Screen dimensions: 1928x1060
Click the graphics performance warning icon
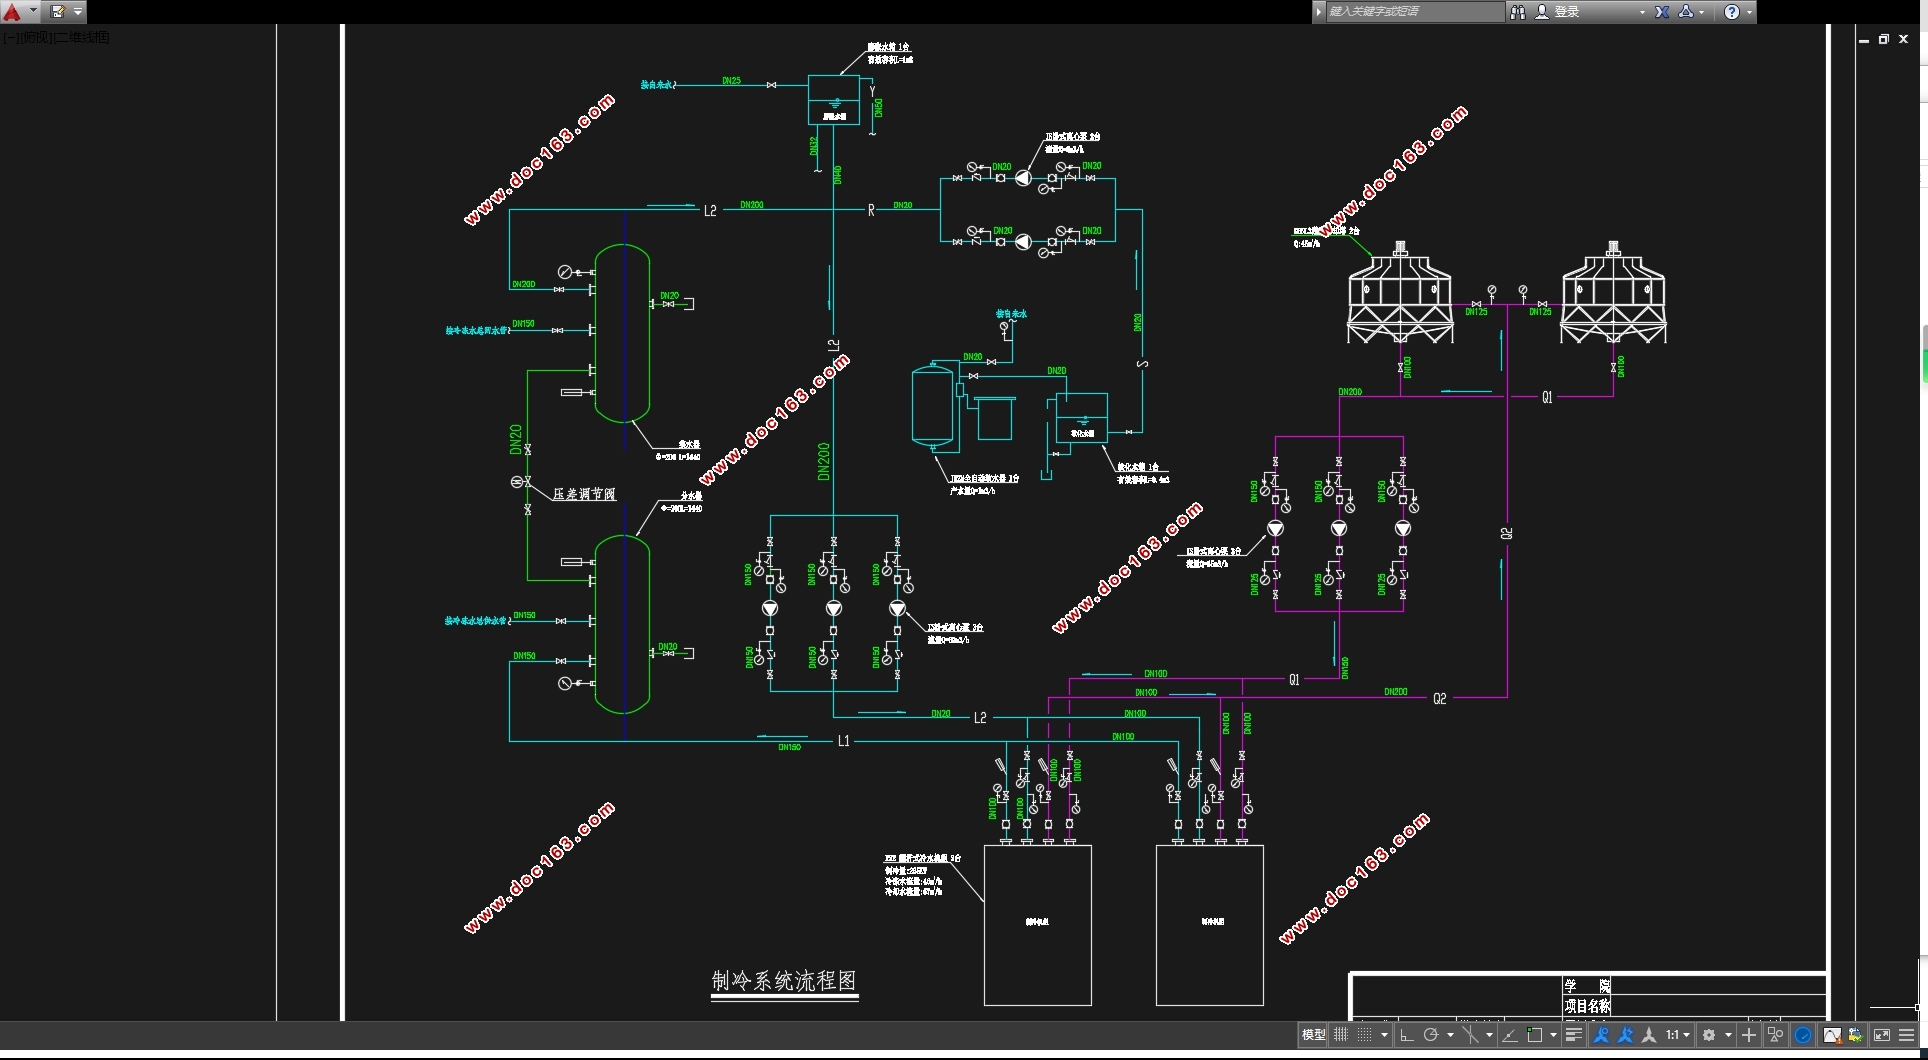coord(1833,1035)
